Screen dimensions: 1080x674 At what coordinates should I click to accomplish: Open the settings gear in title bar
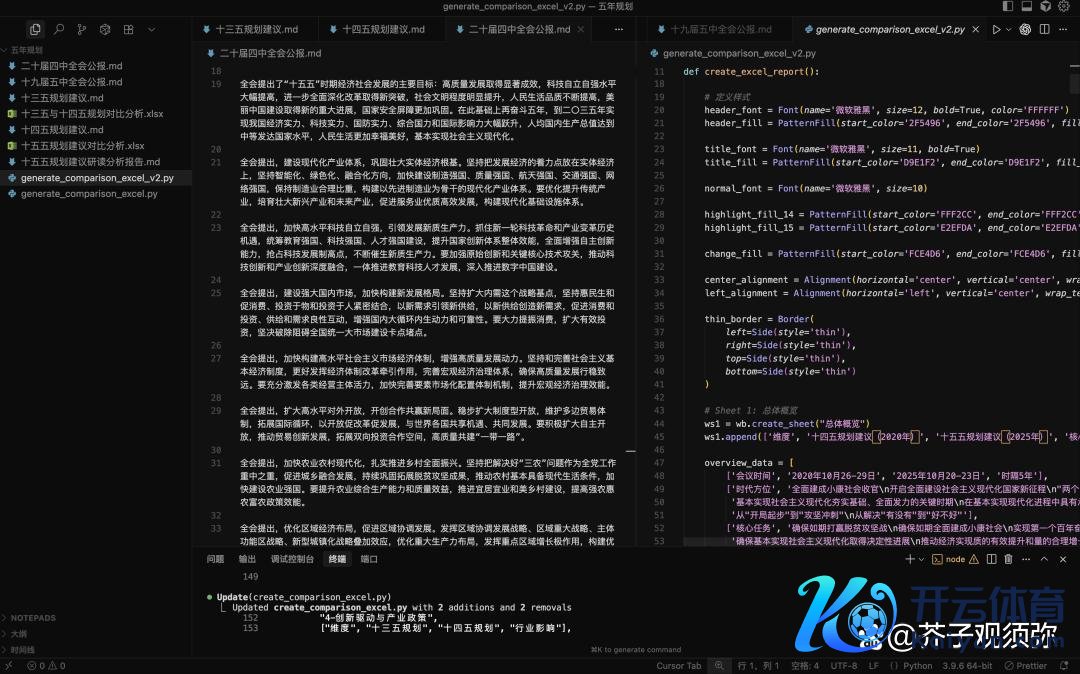(1066, 7)
